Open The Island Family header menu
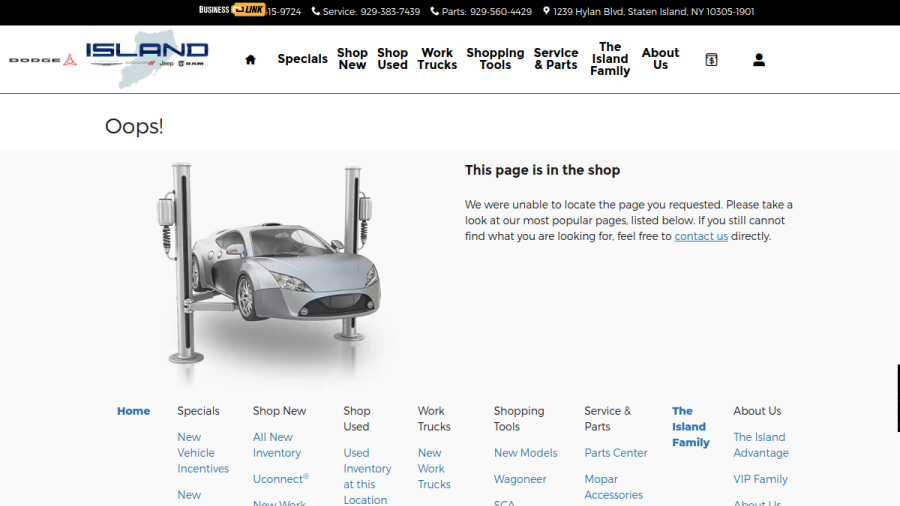Image resolution: width=900 pixels, height=506 pixels. click(x=610, y=59)
